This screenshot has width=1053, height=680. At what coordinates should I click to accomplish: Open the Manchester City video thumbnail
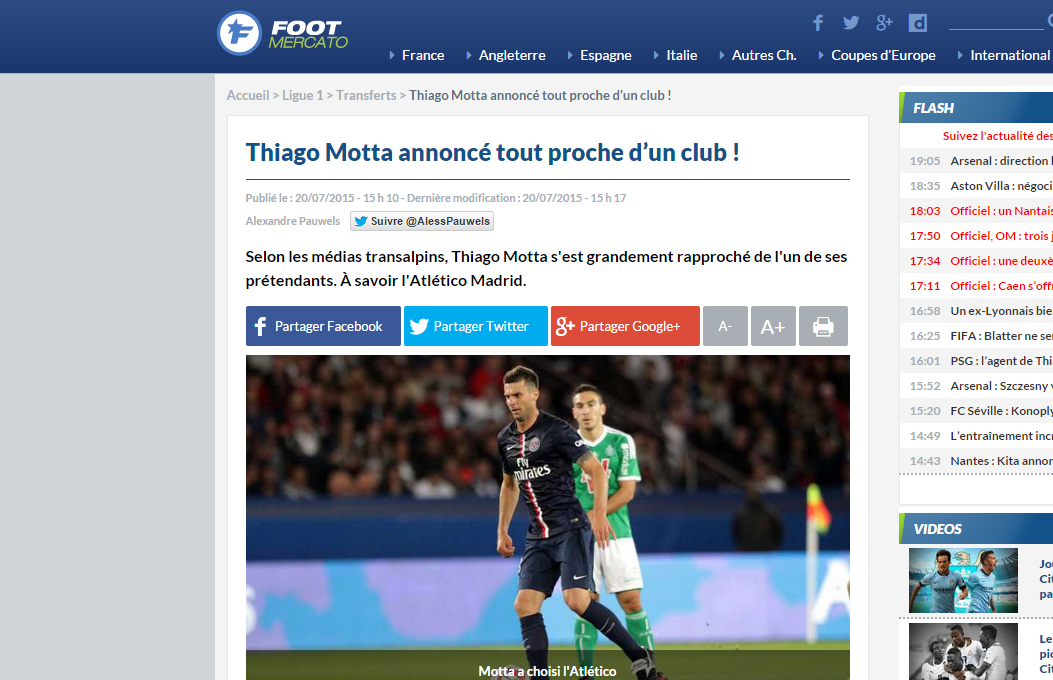[x=963, y=580]
